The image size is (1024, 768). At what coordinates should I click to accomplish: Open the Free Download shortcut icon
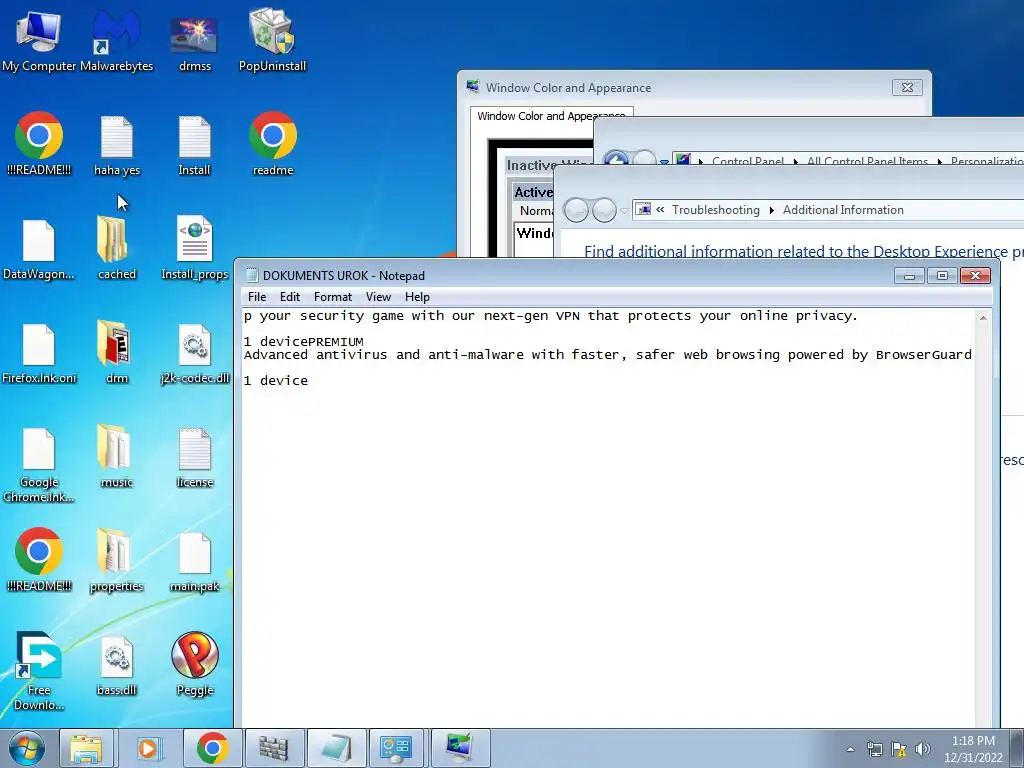(x=39, y=671)
